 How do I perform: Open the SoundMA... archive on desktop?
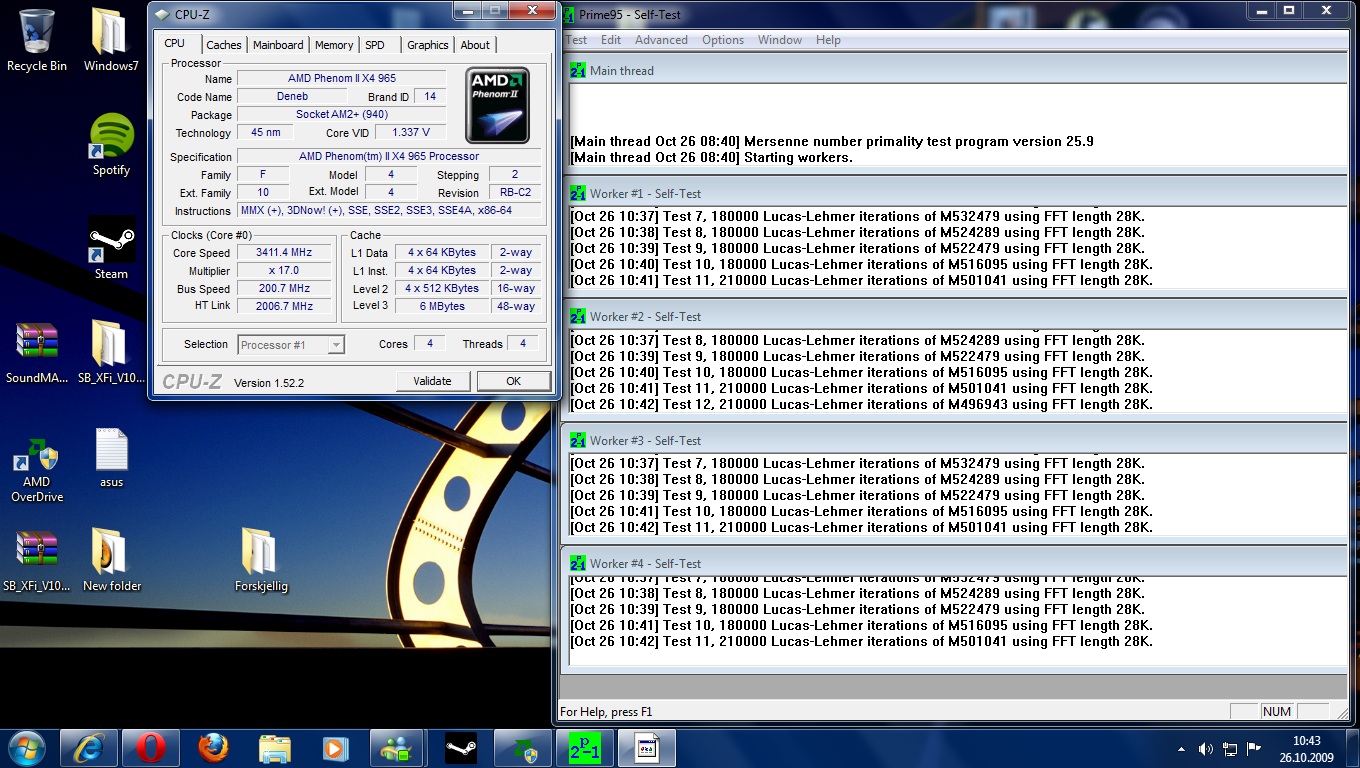(37, 352)
